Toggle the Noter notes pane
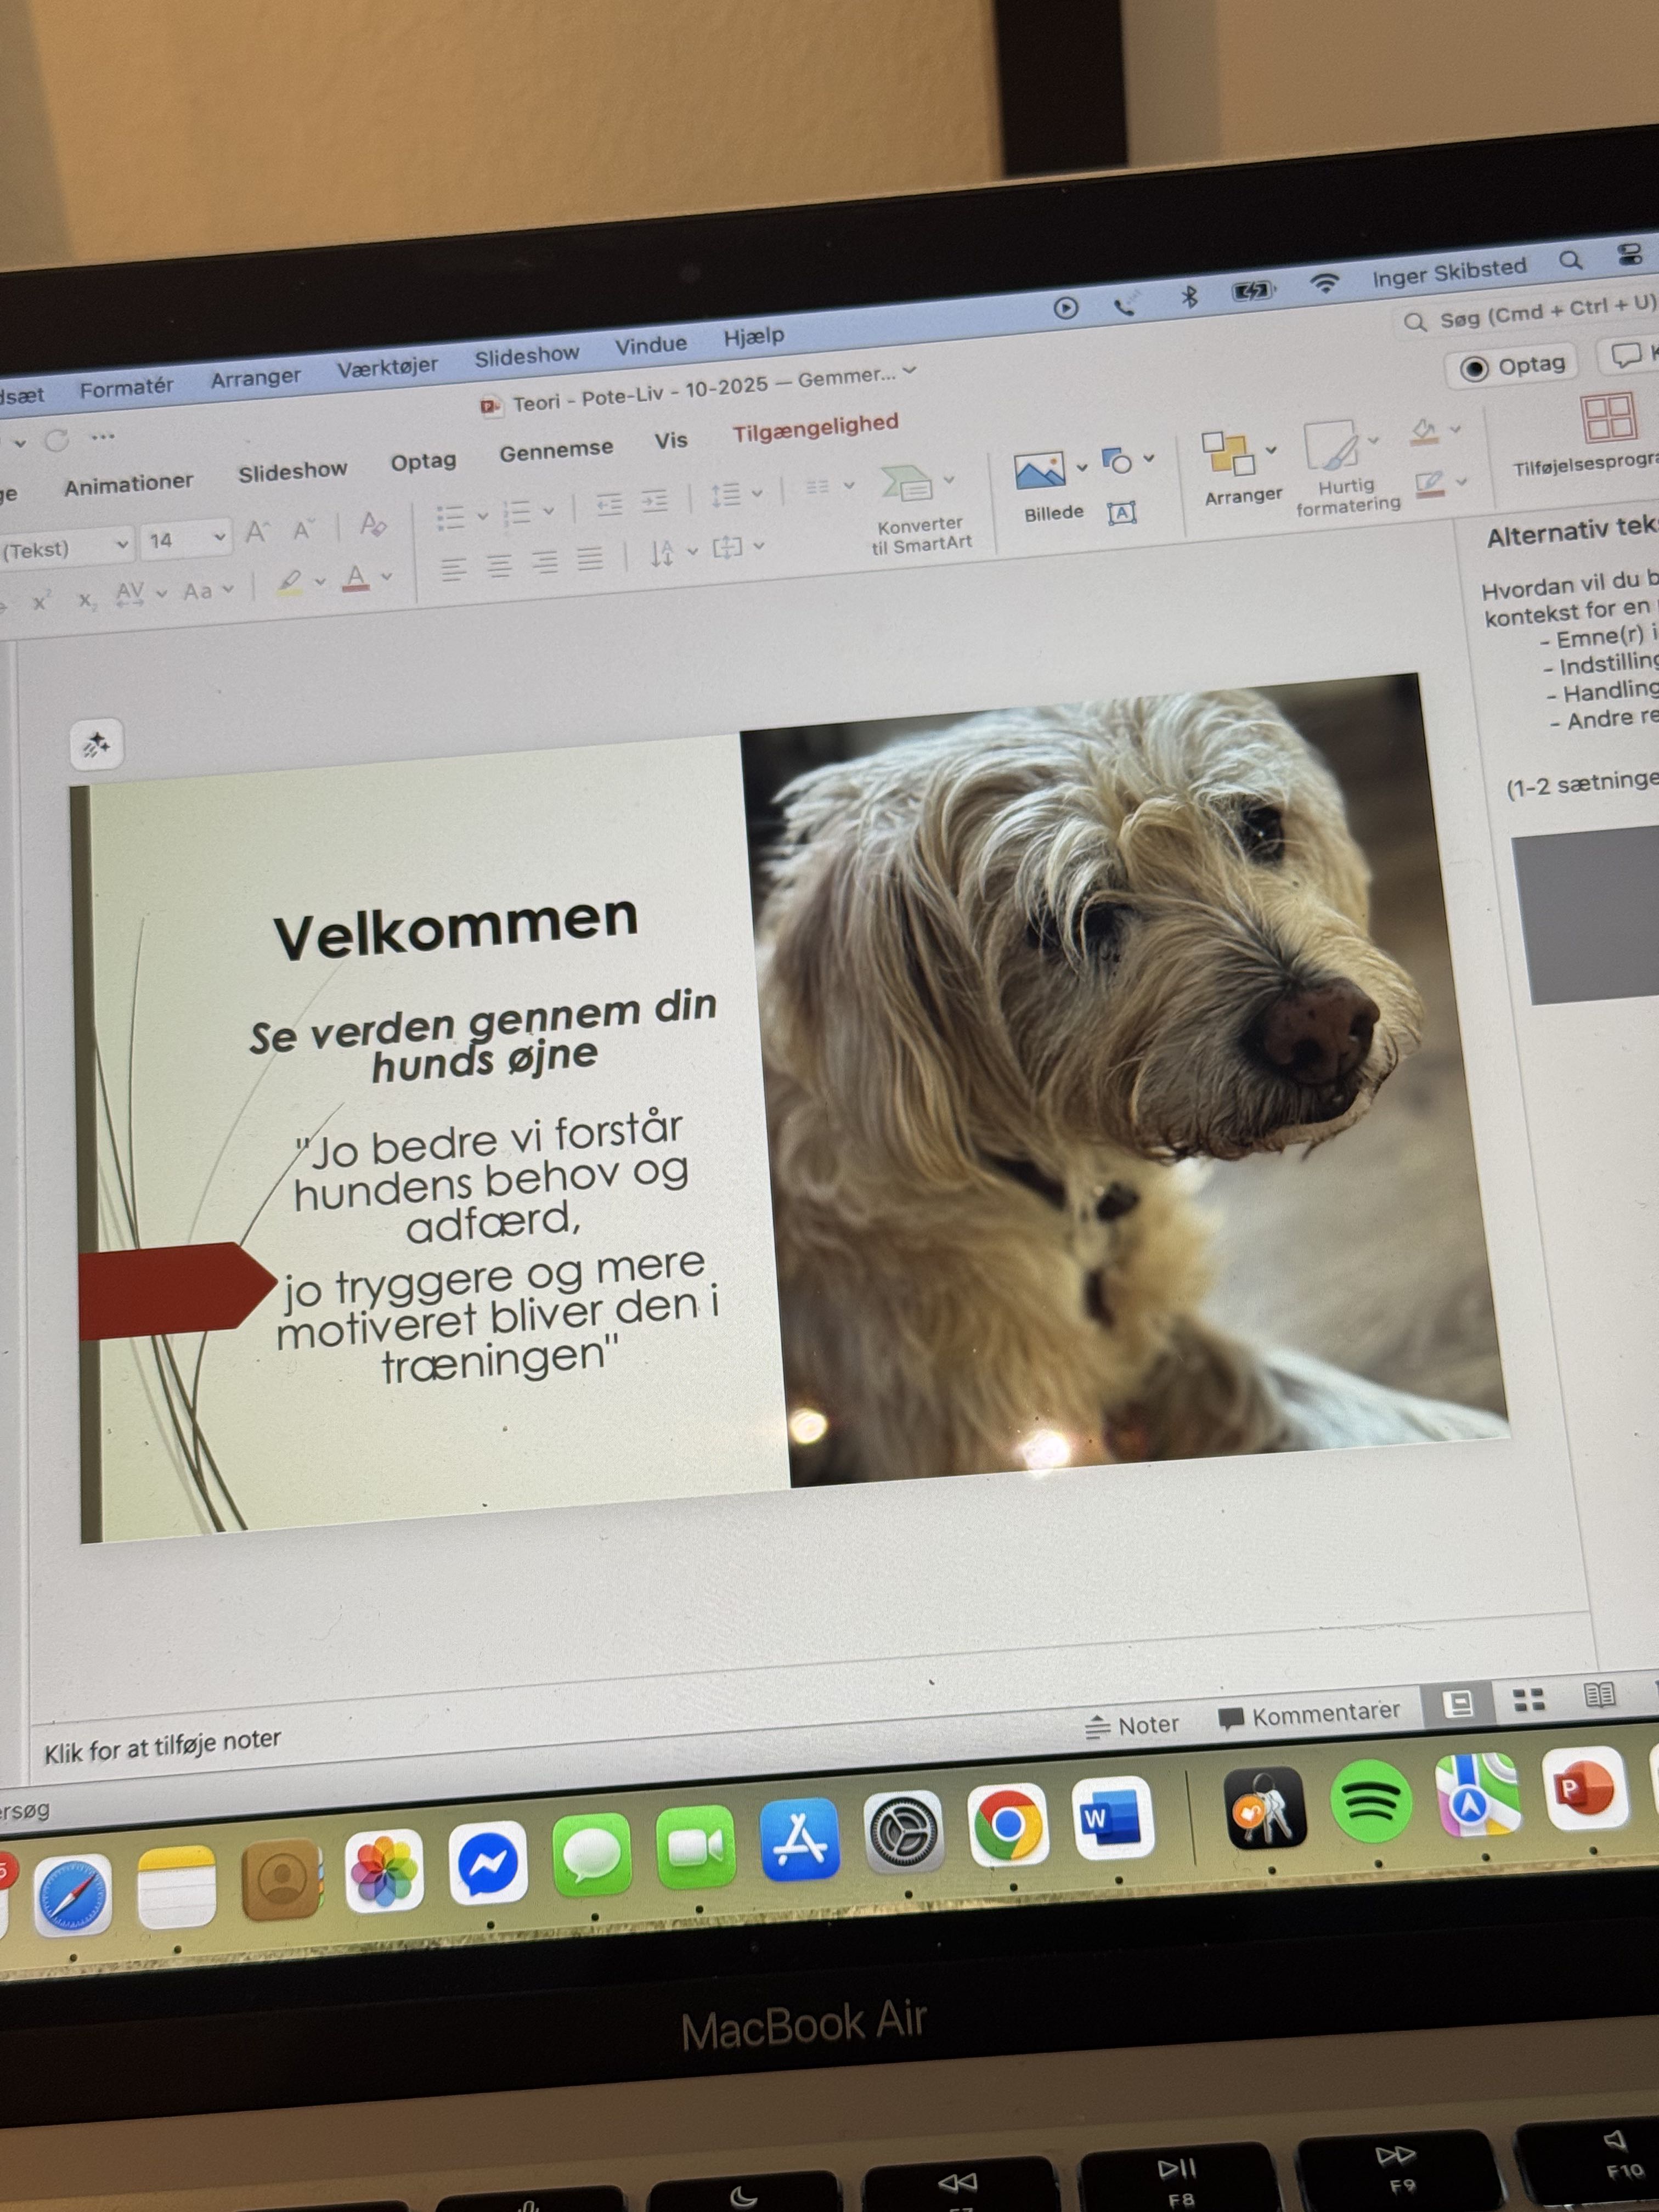This screenshot has height=2212, width=1659. click(1132, 1725)
